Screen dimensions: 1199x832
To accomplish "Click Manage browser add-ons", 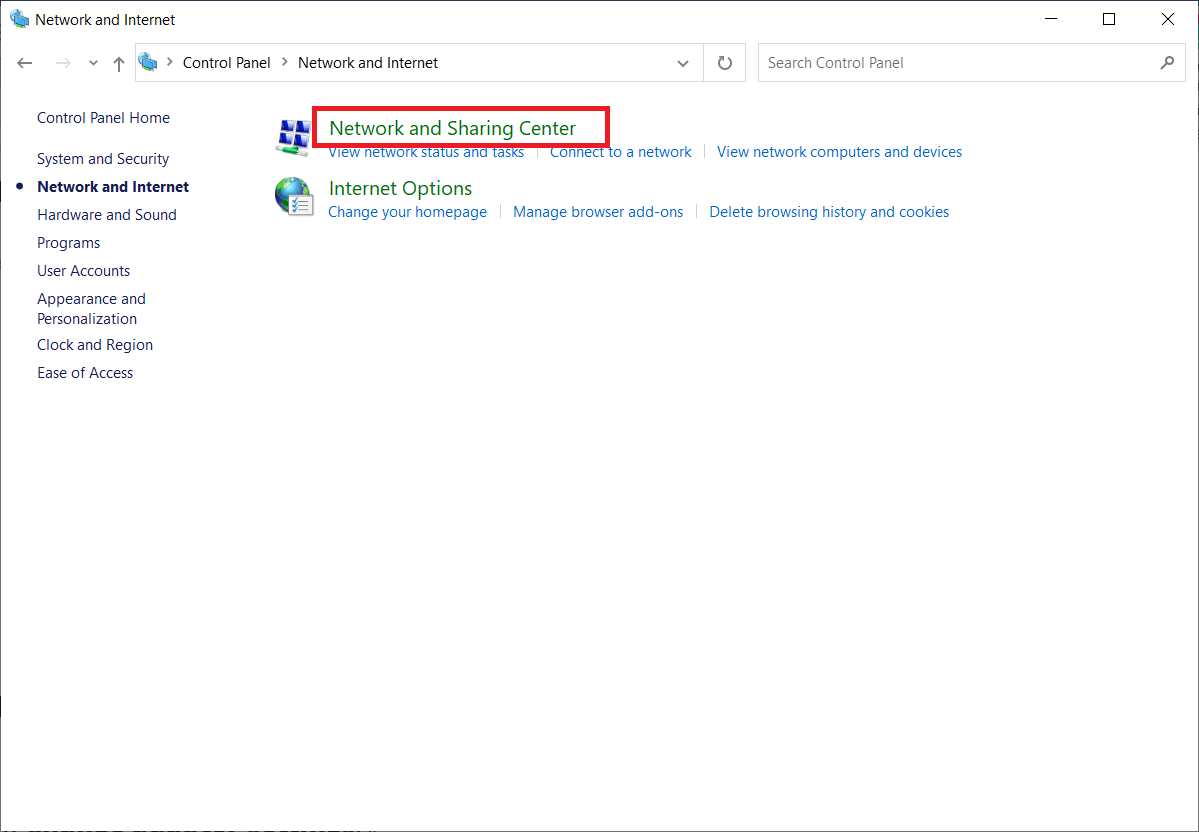I will [598, 212].
